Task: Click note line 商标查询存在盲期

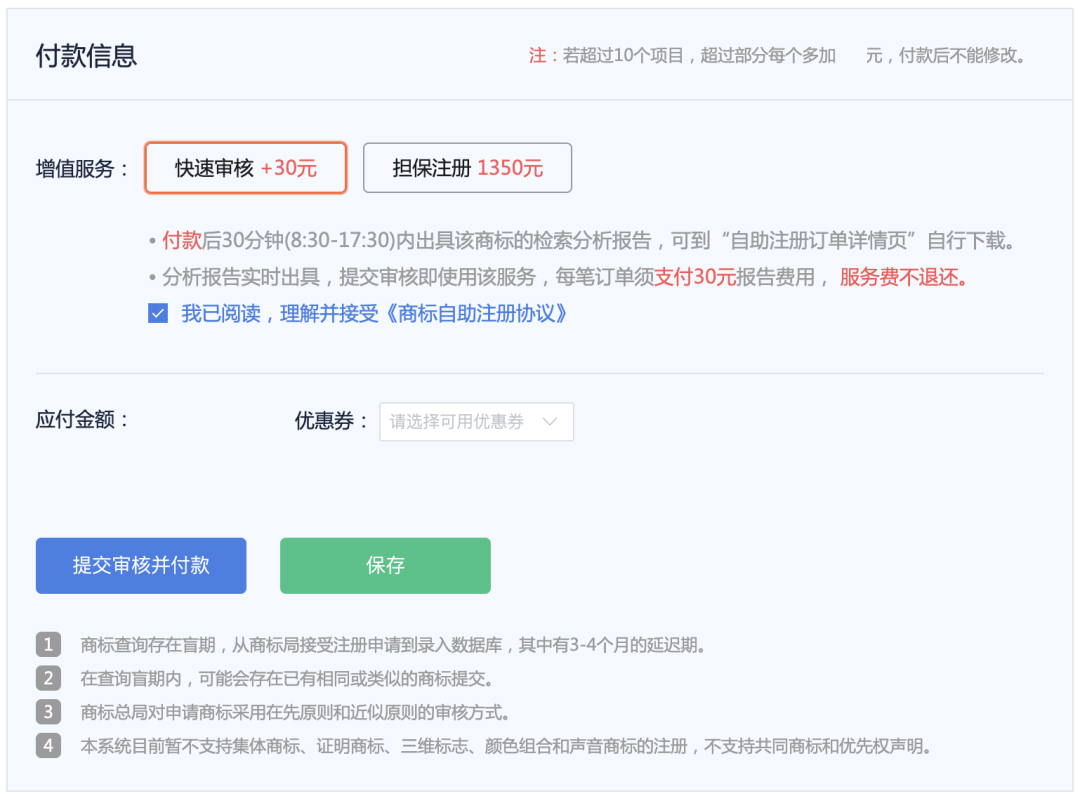Action: 393,645
